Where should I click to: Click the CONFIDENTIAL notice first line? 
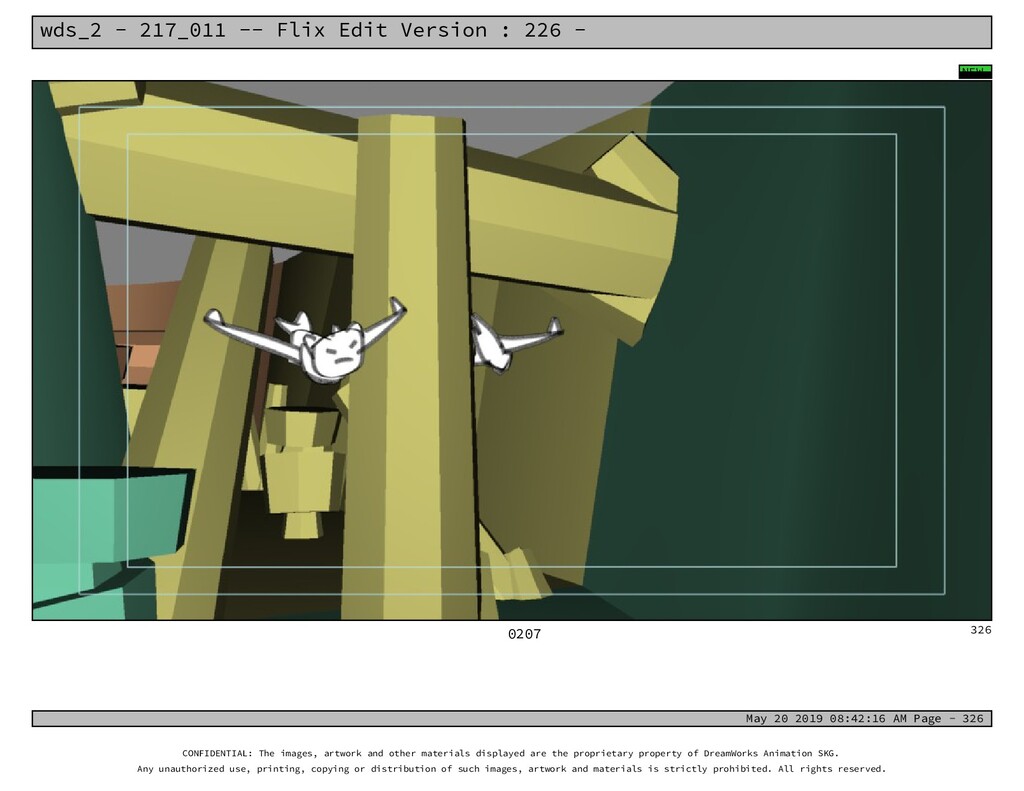[x=511, y=753]
